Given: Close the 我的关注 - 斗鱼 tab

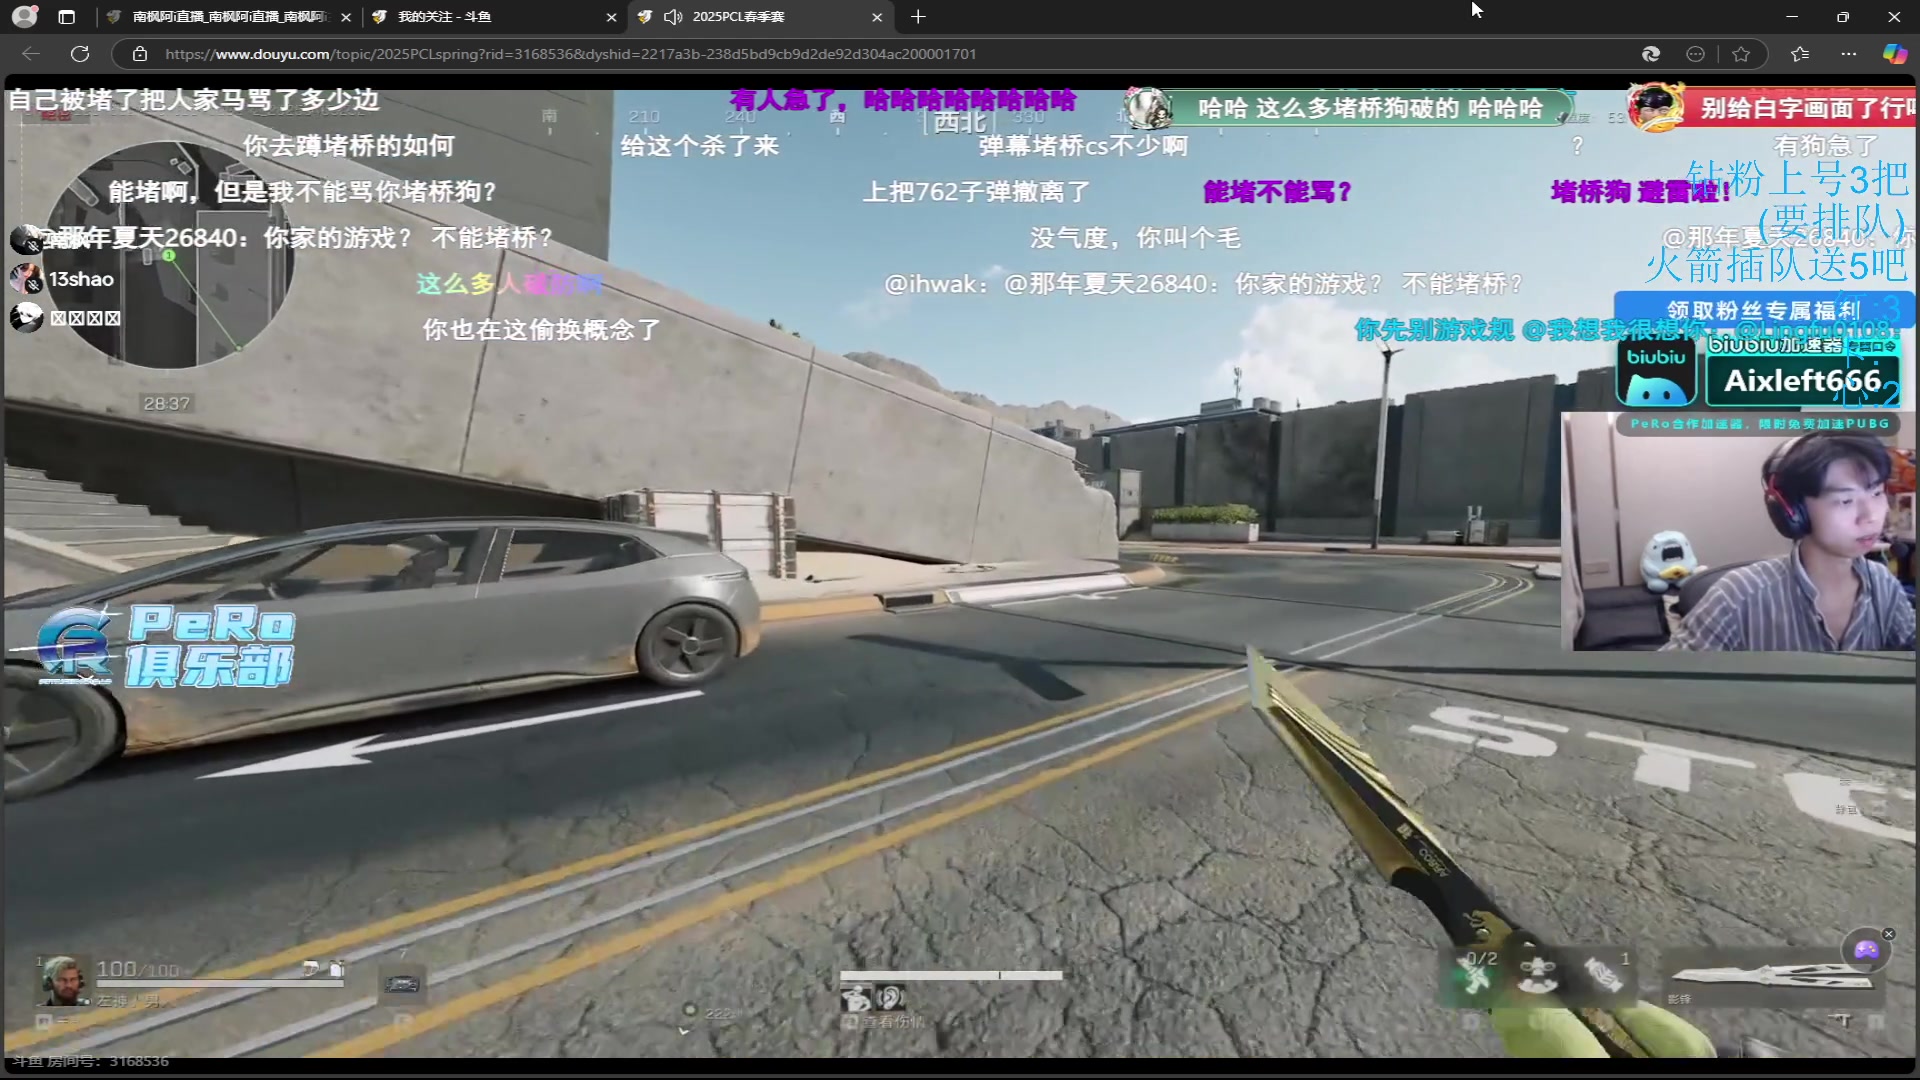Looking at the screenshot, I should point(611,17).
